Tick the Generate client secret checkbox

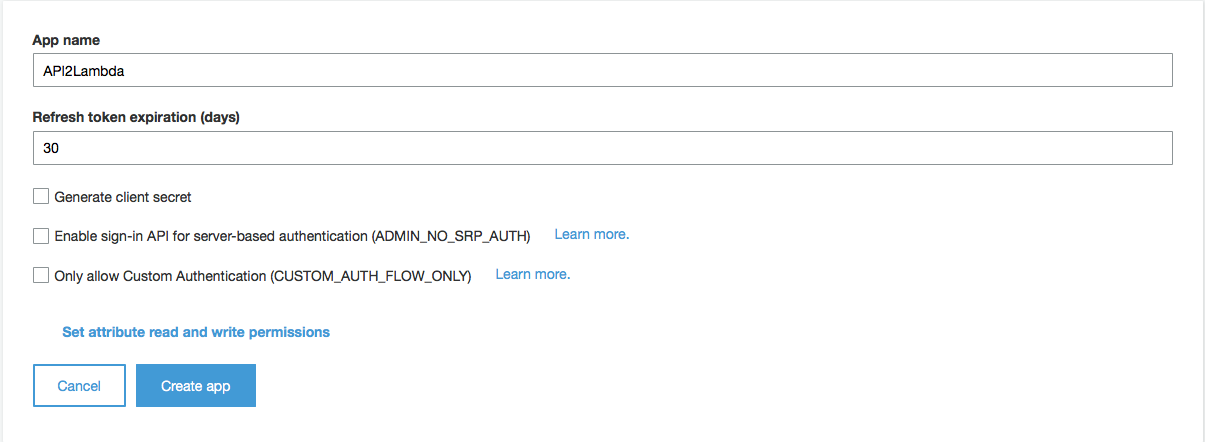41,197
